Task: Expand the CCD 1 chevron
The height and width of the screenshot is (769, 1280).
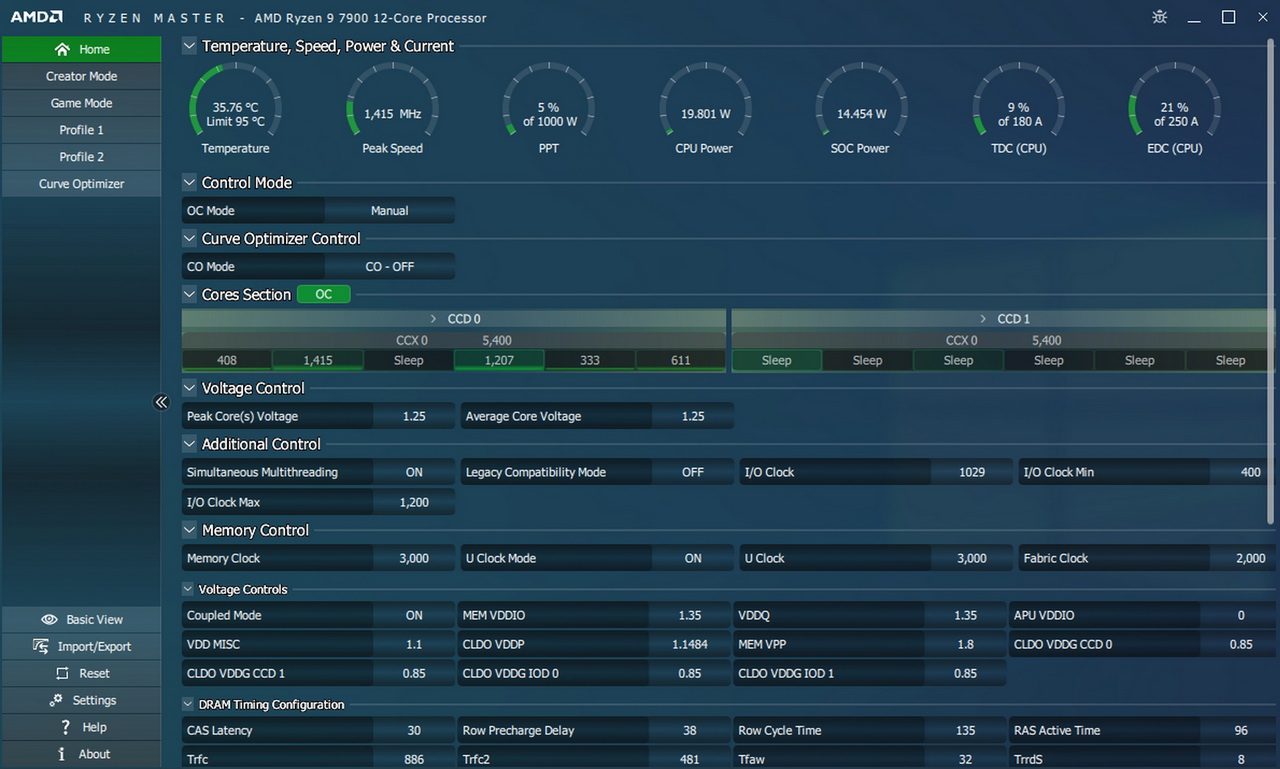Action: coord(983,319)
